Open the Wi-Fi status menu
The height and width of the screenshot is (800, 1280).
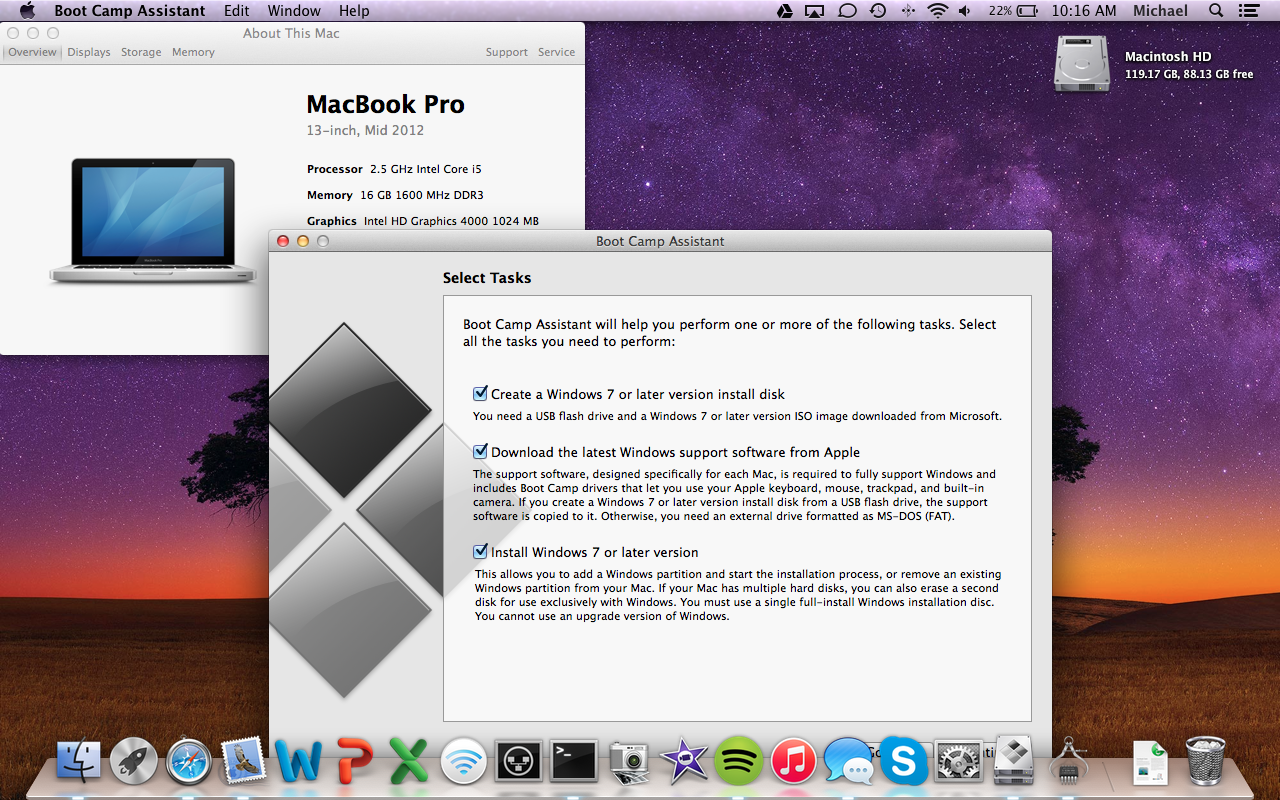click(x=937, y=11)
